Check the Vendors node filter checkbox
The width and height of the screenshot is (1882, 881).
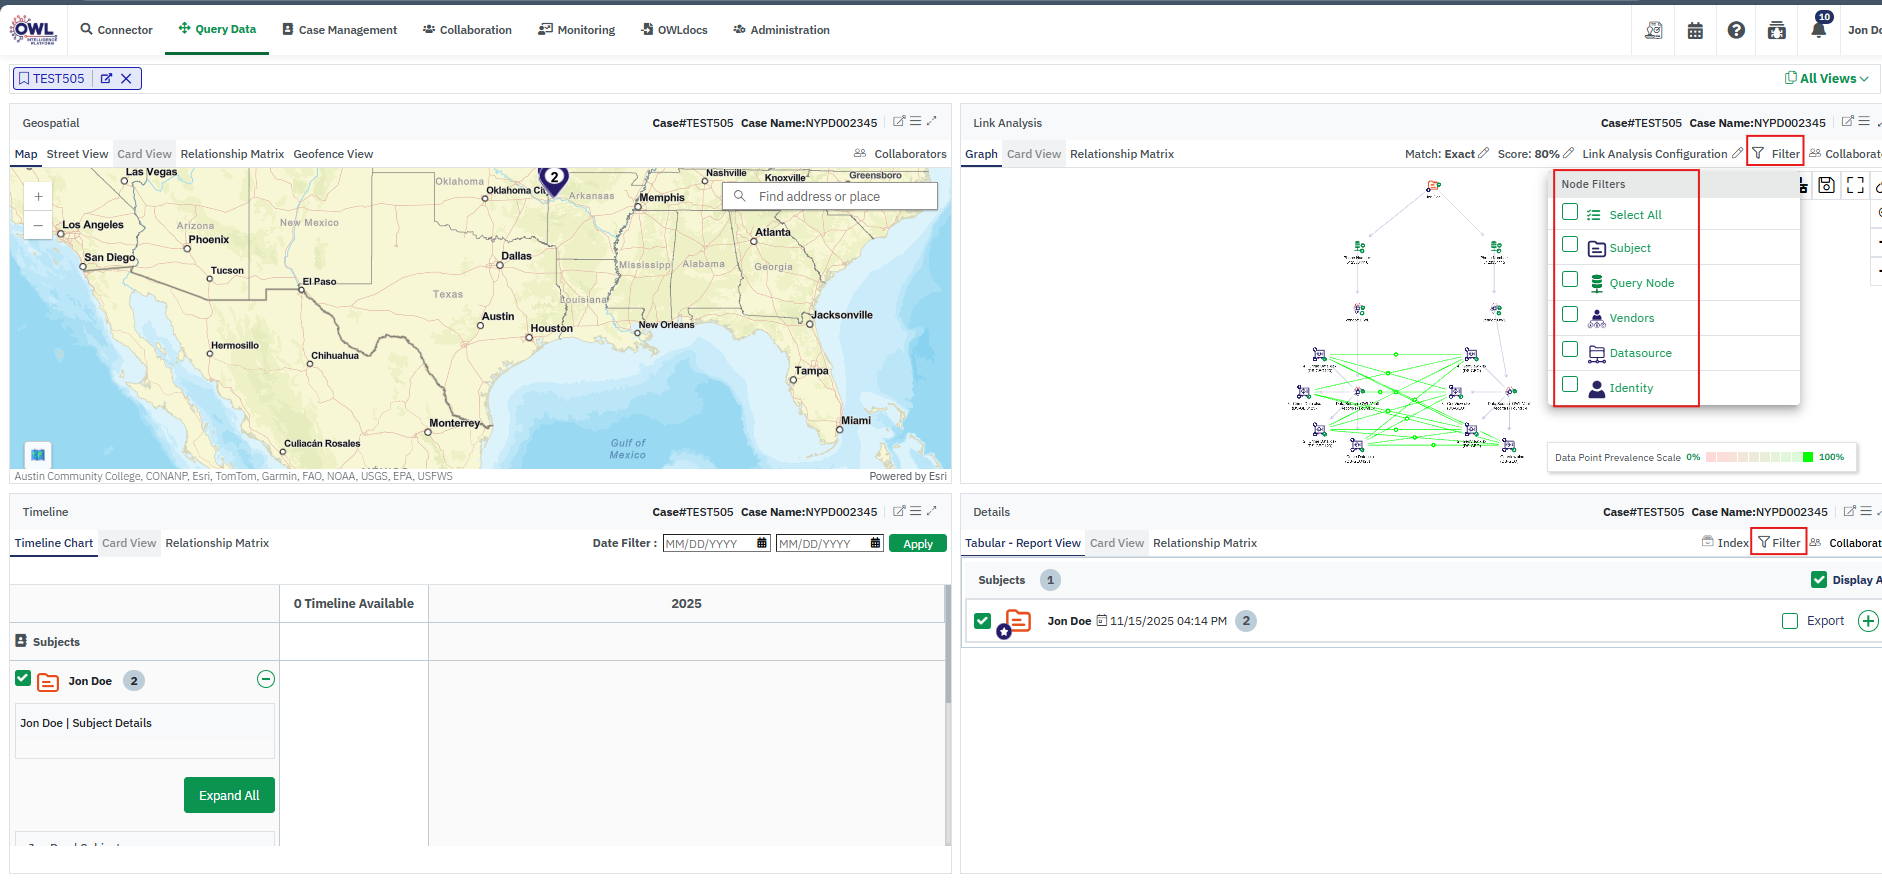click(x=1570, y=315)
